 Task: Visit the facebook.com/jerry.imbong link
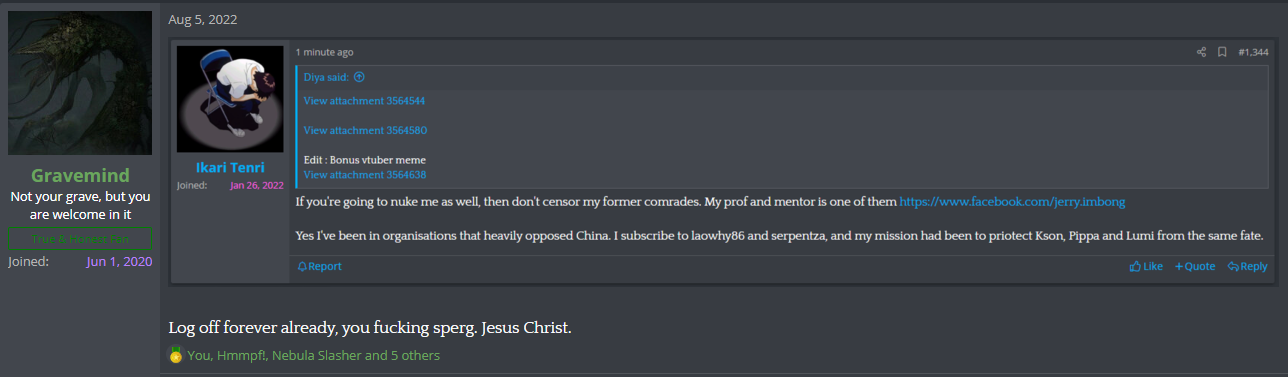coord(1012,202)
